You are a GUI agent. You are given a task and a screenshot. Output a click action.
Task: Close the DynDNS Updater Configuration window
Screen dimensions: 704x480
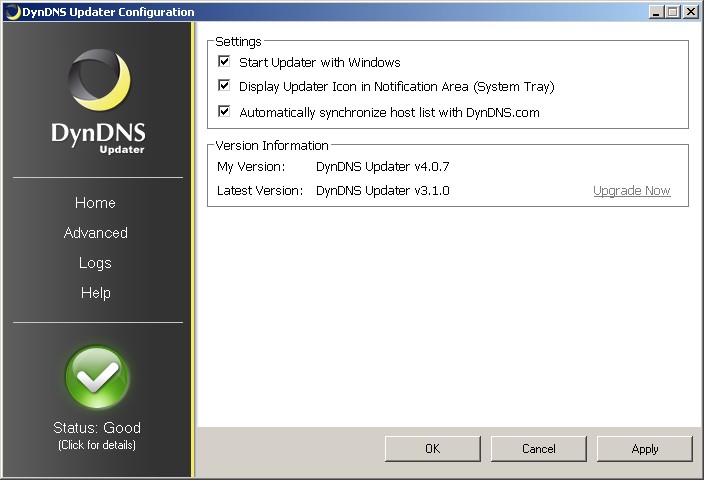(x=691, y=12)
